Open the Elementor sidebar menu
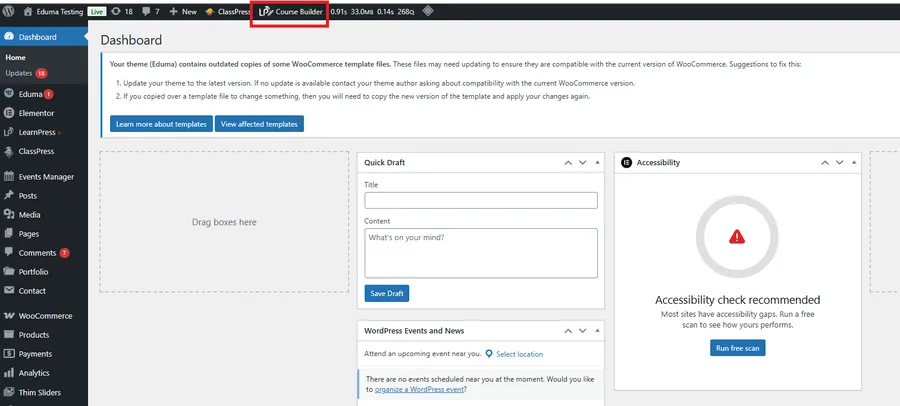Viewport: 900px width, 406px height. 44,113
